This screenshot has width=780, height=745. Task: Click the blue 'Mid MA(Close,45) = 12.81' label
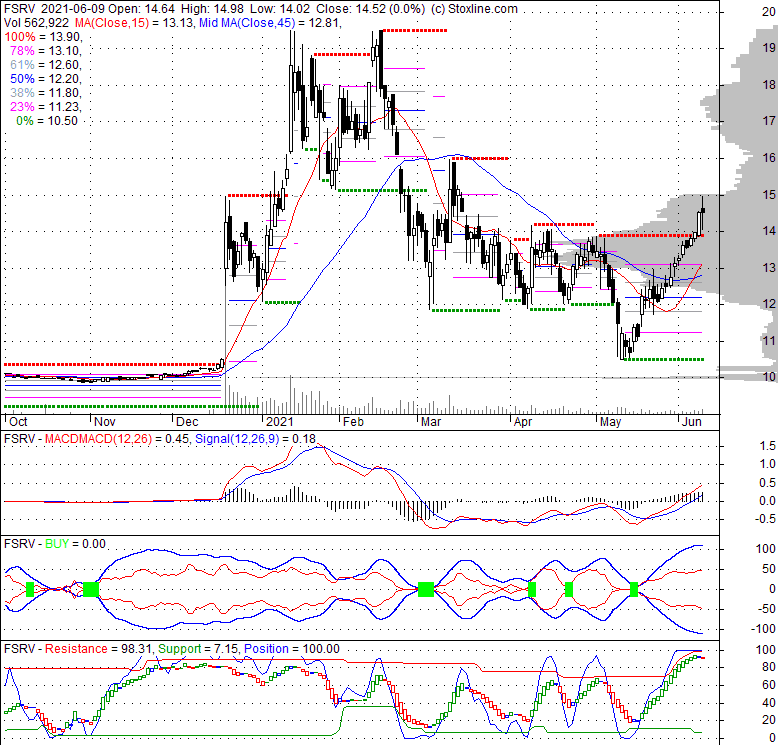270,22
